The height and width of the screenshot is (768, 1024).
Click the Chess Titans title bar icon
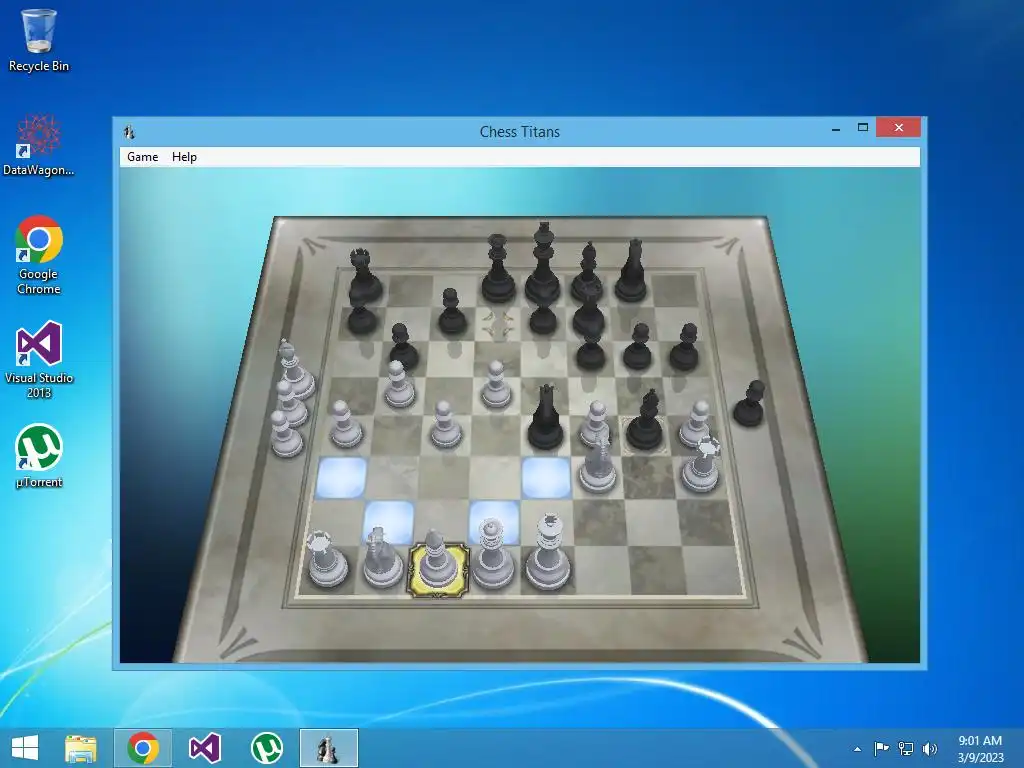(129, 132)
